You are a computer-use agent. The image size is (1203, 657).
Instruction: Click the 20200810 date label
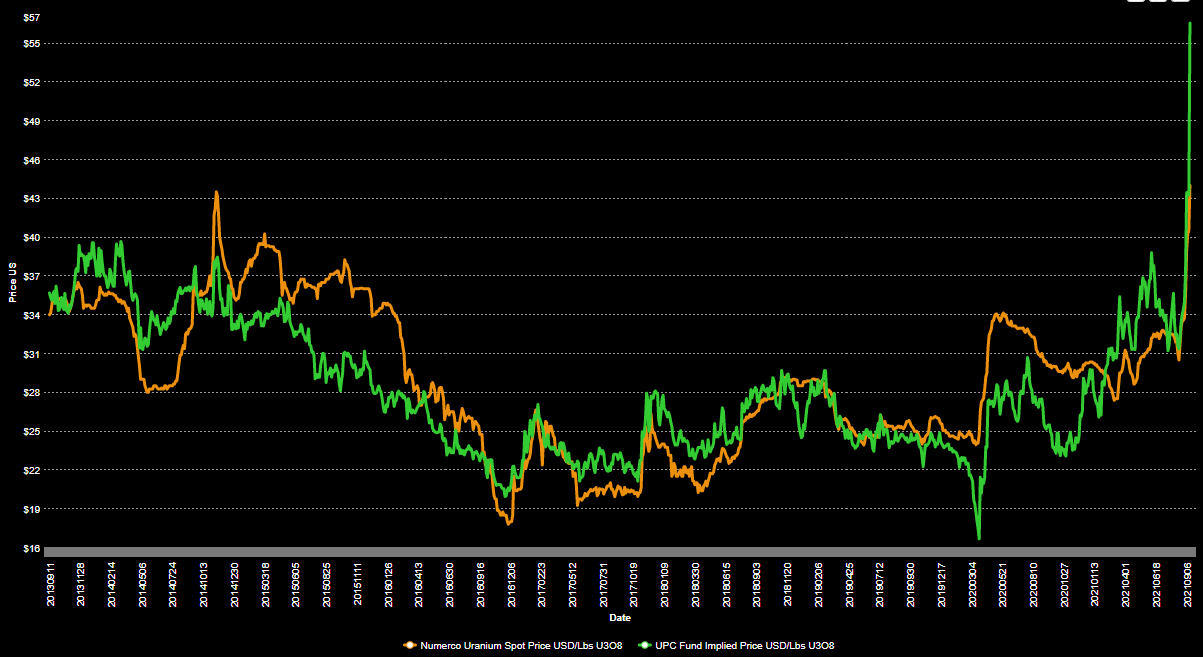pyautogui.click(x=1032, y=583)
